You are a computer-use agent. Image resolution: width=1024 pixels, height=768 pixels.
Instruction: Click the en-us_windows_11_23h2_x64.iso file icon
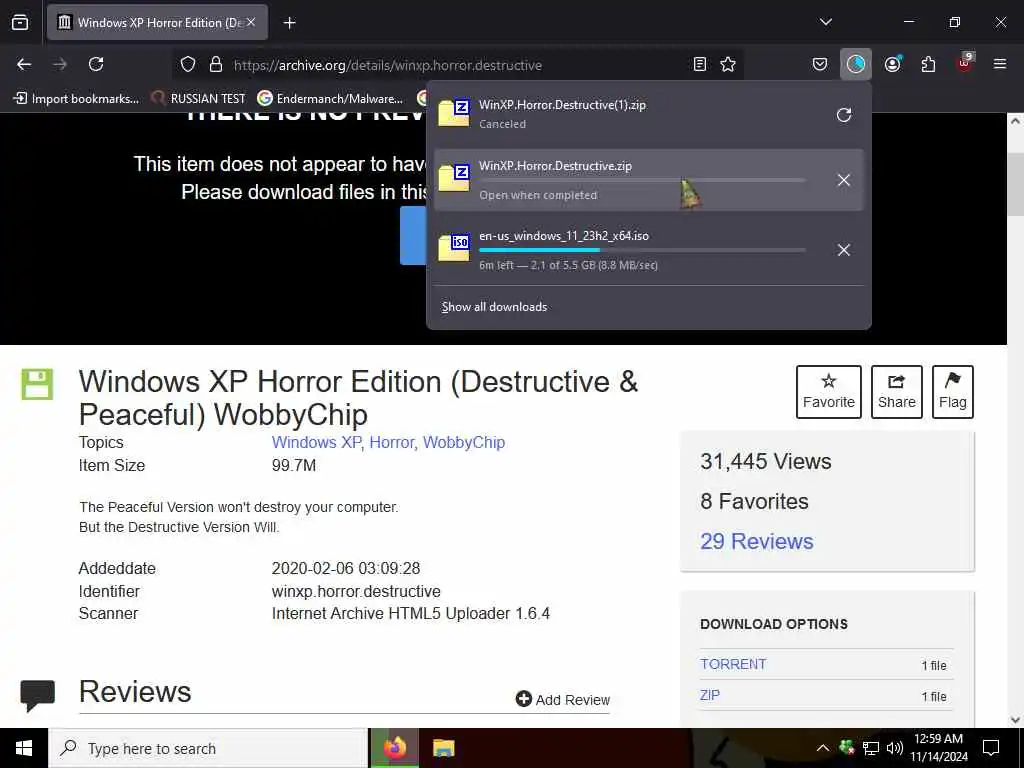(x=454, y=248)
